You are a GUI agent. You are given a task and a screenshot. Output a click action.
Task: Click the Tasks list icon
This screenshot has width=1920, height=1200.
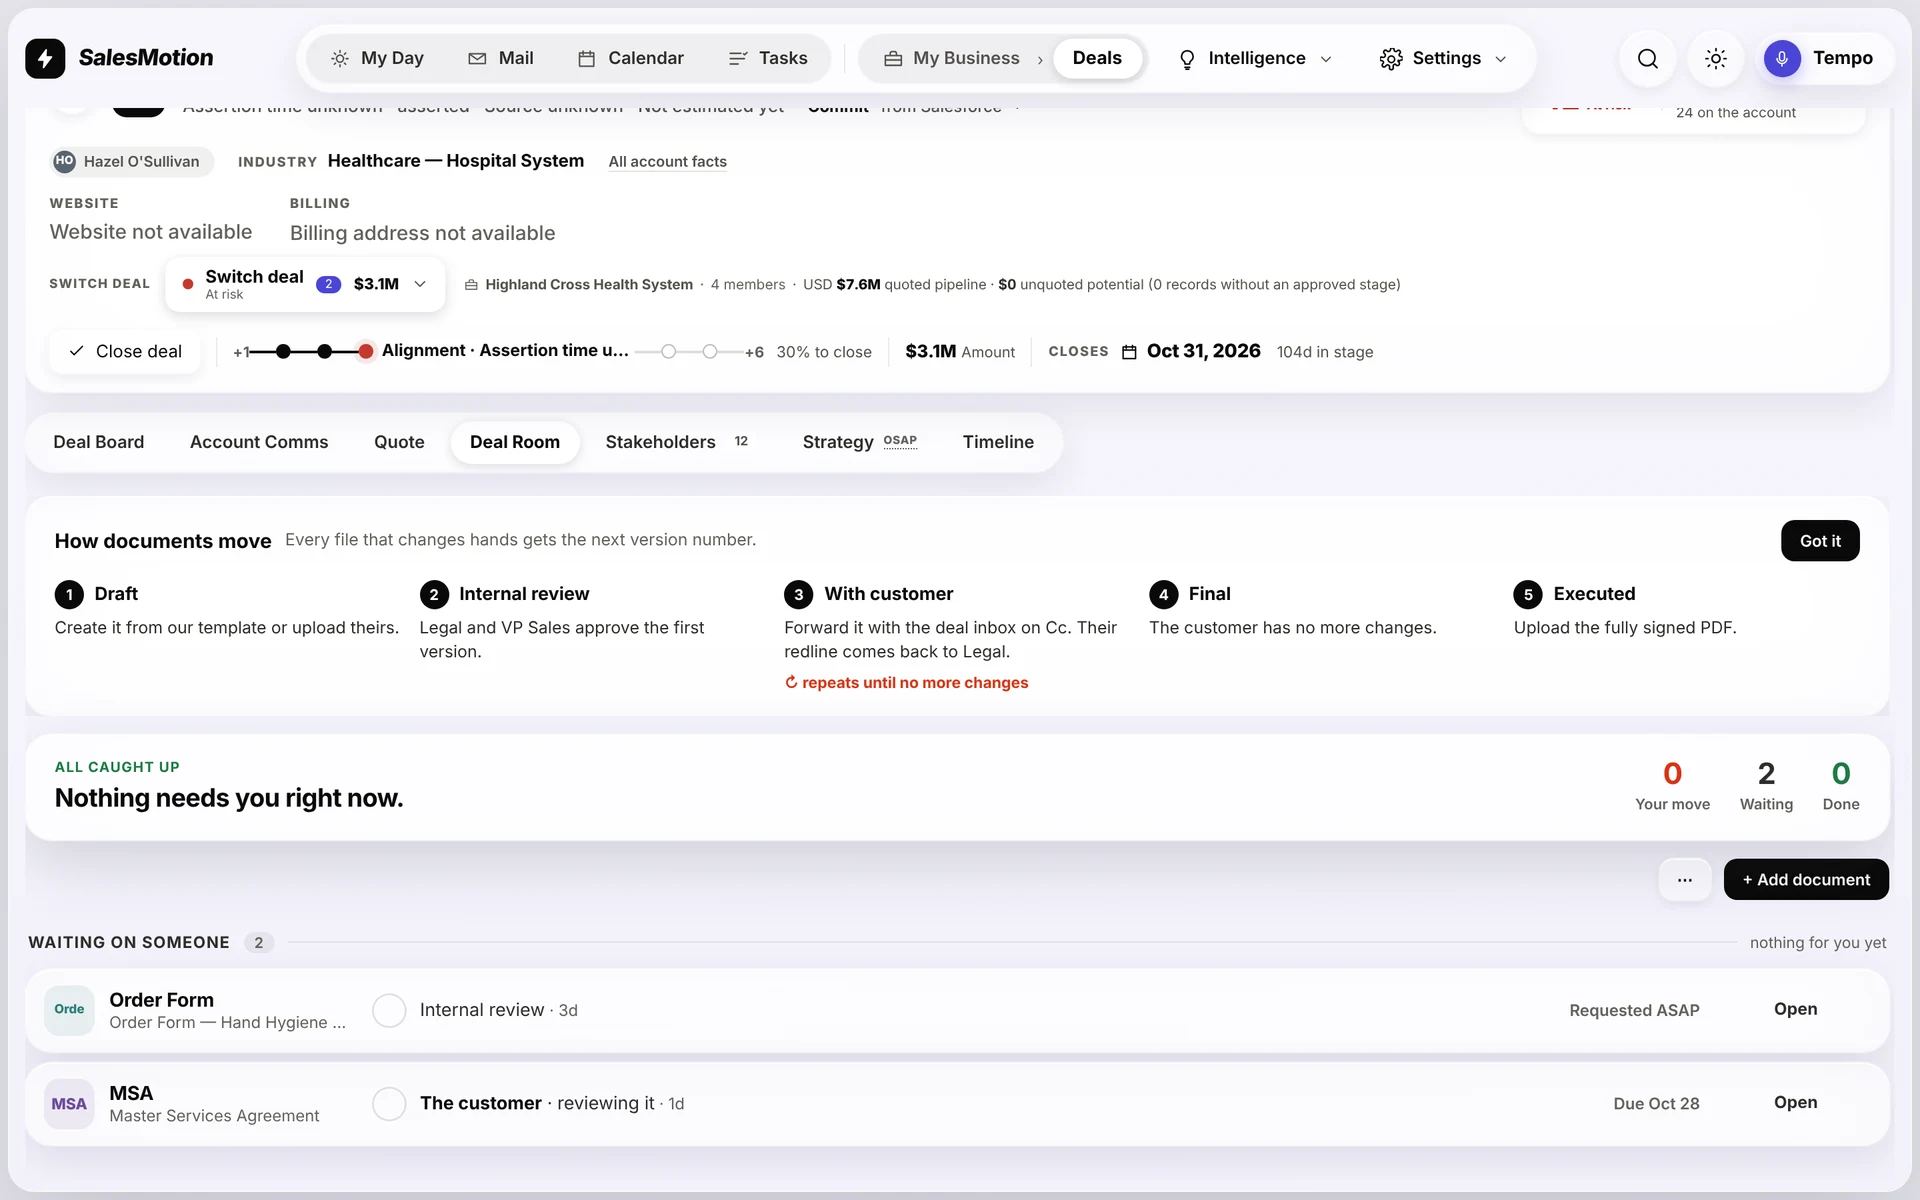(738, 58)
